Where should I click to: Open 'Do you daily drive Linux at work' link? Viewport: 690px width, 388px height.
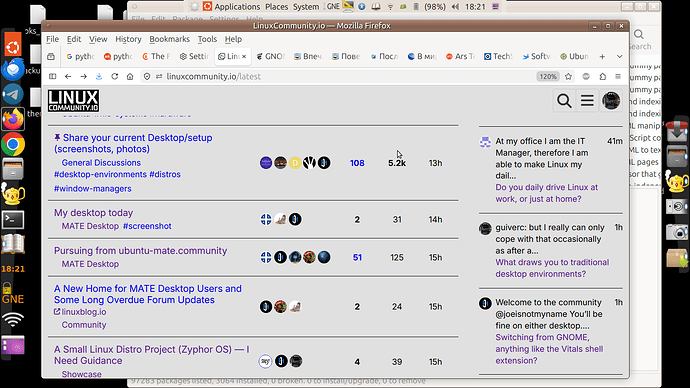pyautogui.click(x=547, y=193)
